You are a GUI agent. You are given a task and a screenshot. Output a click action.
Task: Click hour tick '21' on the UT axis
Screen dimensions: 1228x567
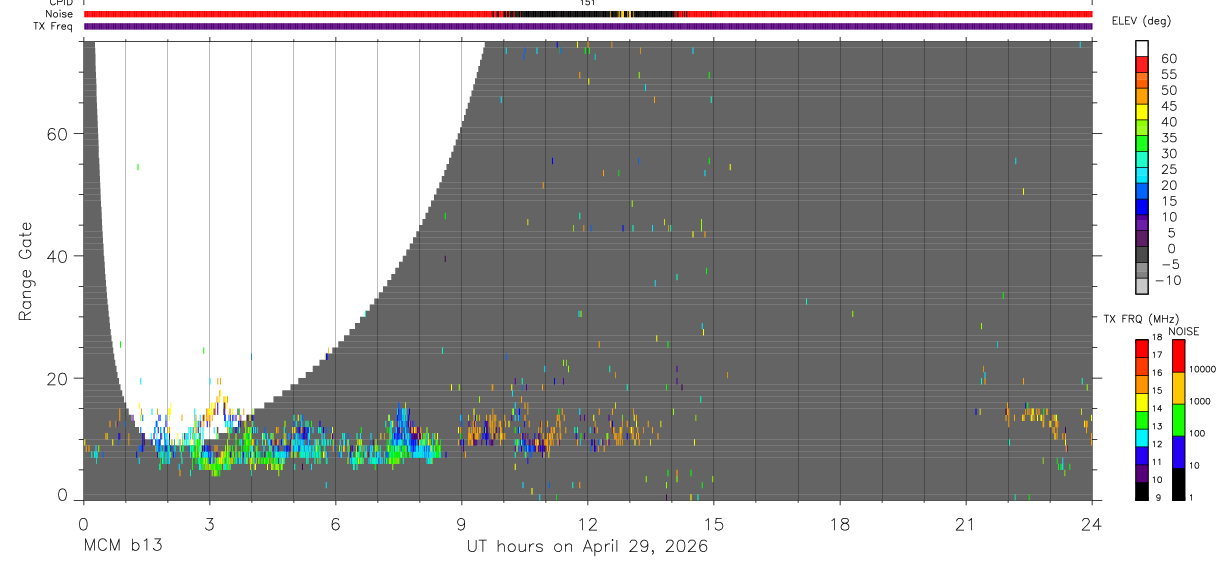tap(966, 524)
